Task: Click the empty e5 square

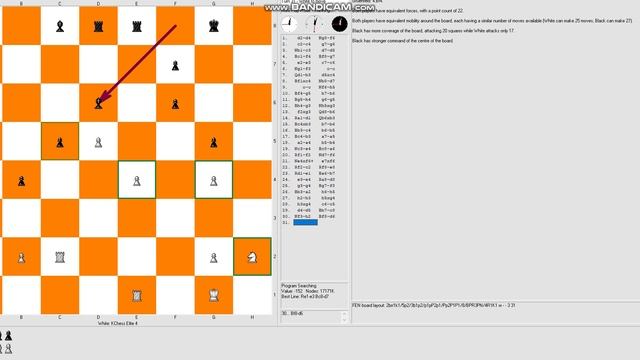Action: click(137, 141)
